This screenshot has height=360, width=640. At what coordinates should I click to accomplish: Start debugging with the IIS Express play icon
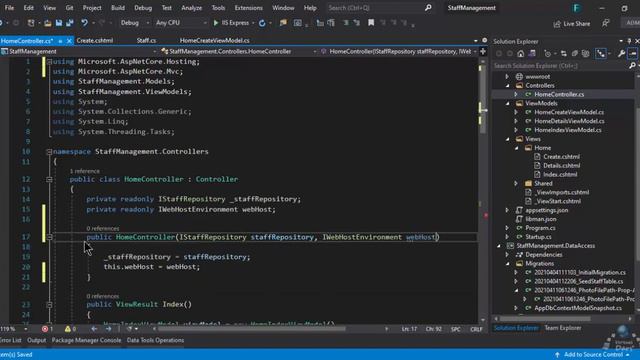coord(216,23)
